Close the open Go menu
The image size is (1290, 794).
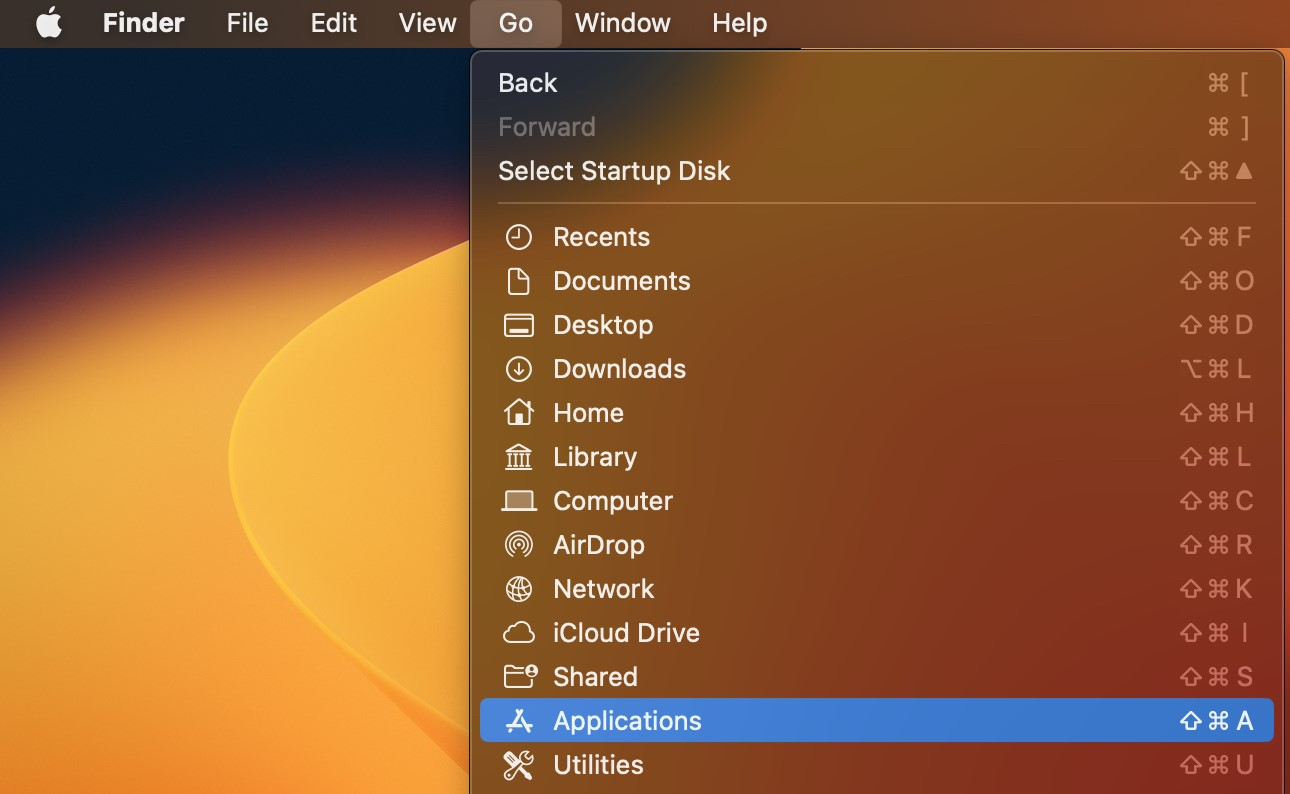(516, 23)
